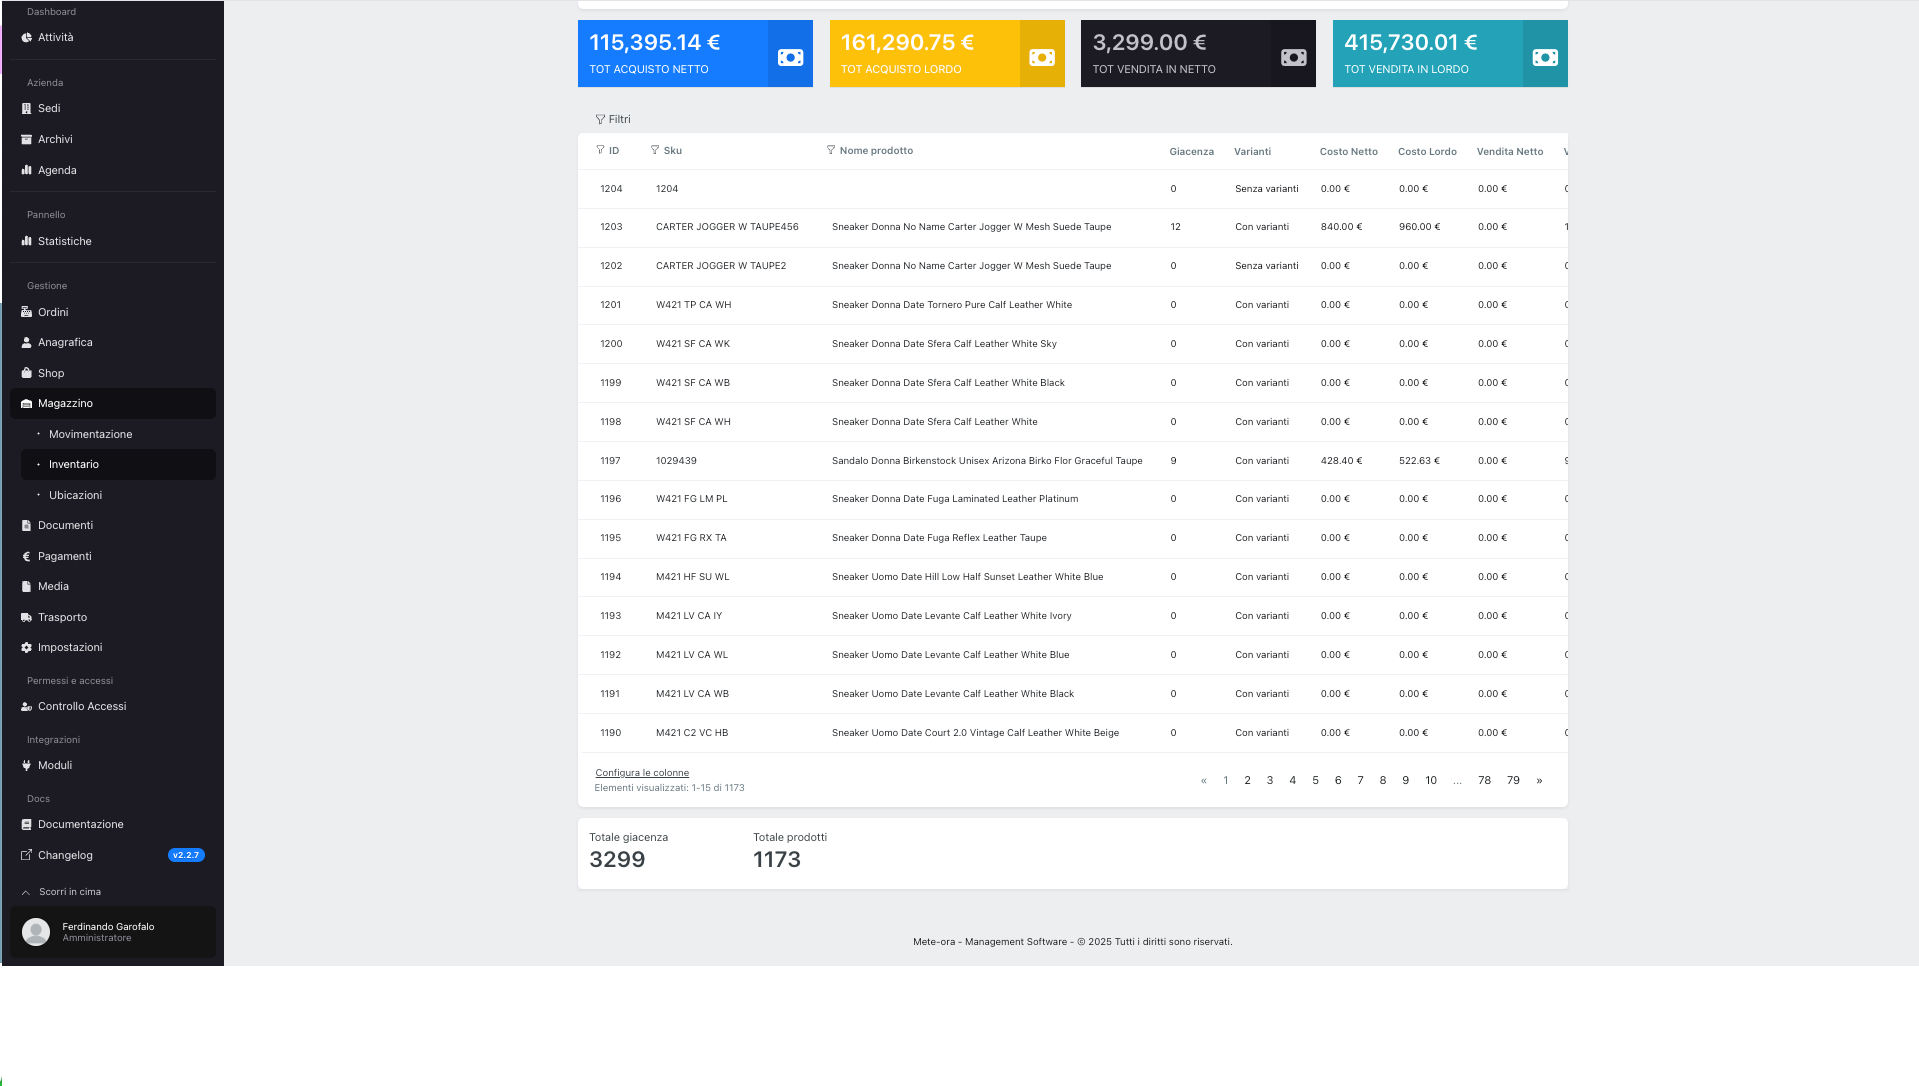Screen dimensions: 1919x1086
Task: Go to last page 79
Action: click(x=1513, y=780)
